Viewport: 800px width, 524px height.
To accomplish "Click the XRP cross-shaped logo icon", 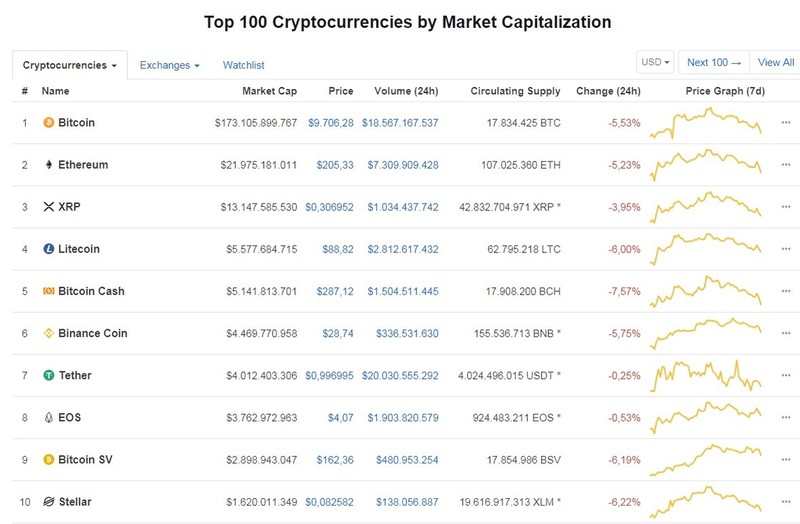I will 48,207.
